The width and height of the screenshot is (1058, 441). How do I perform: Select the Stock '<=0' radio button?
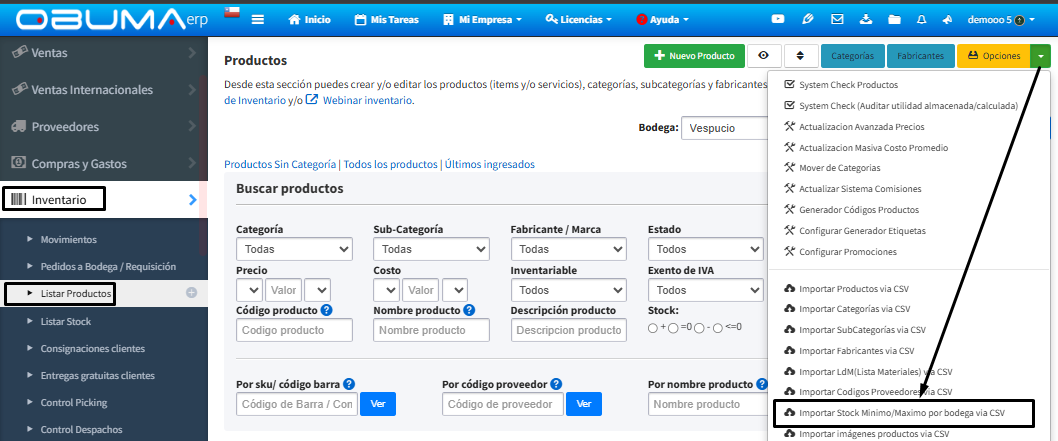[x=717, y=328]
